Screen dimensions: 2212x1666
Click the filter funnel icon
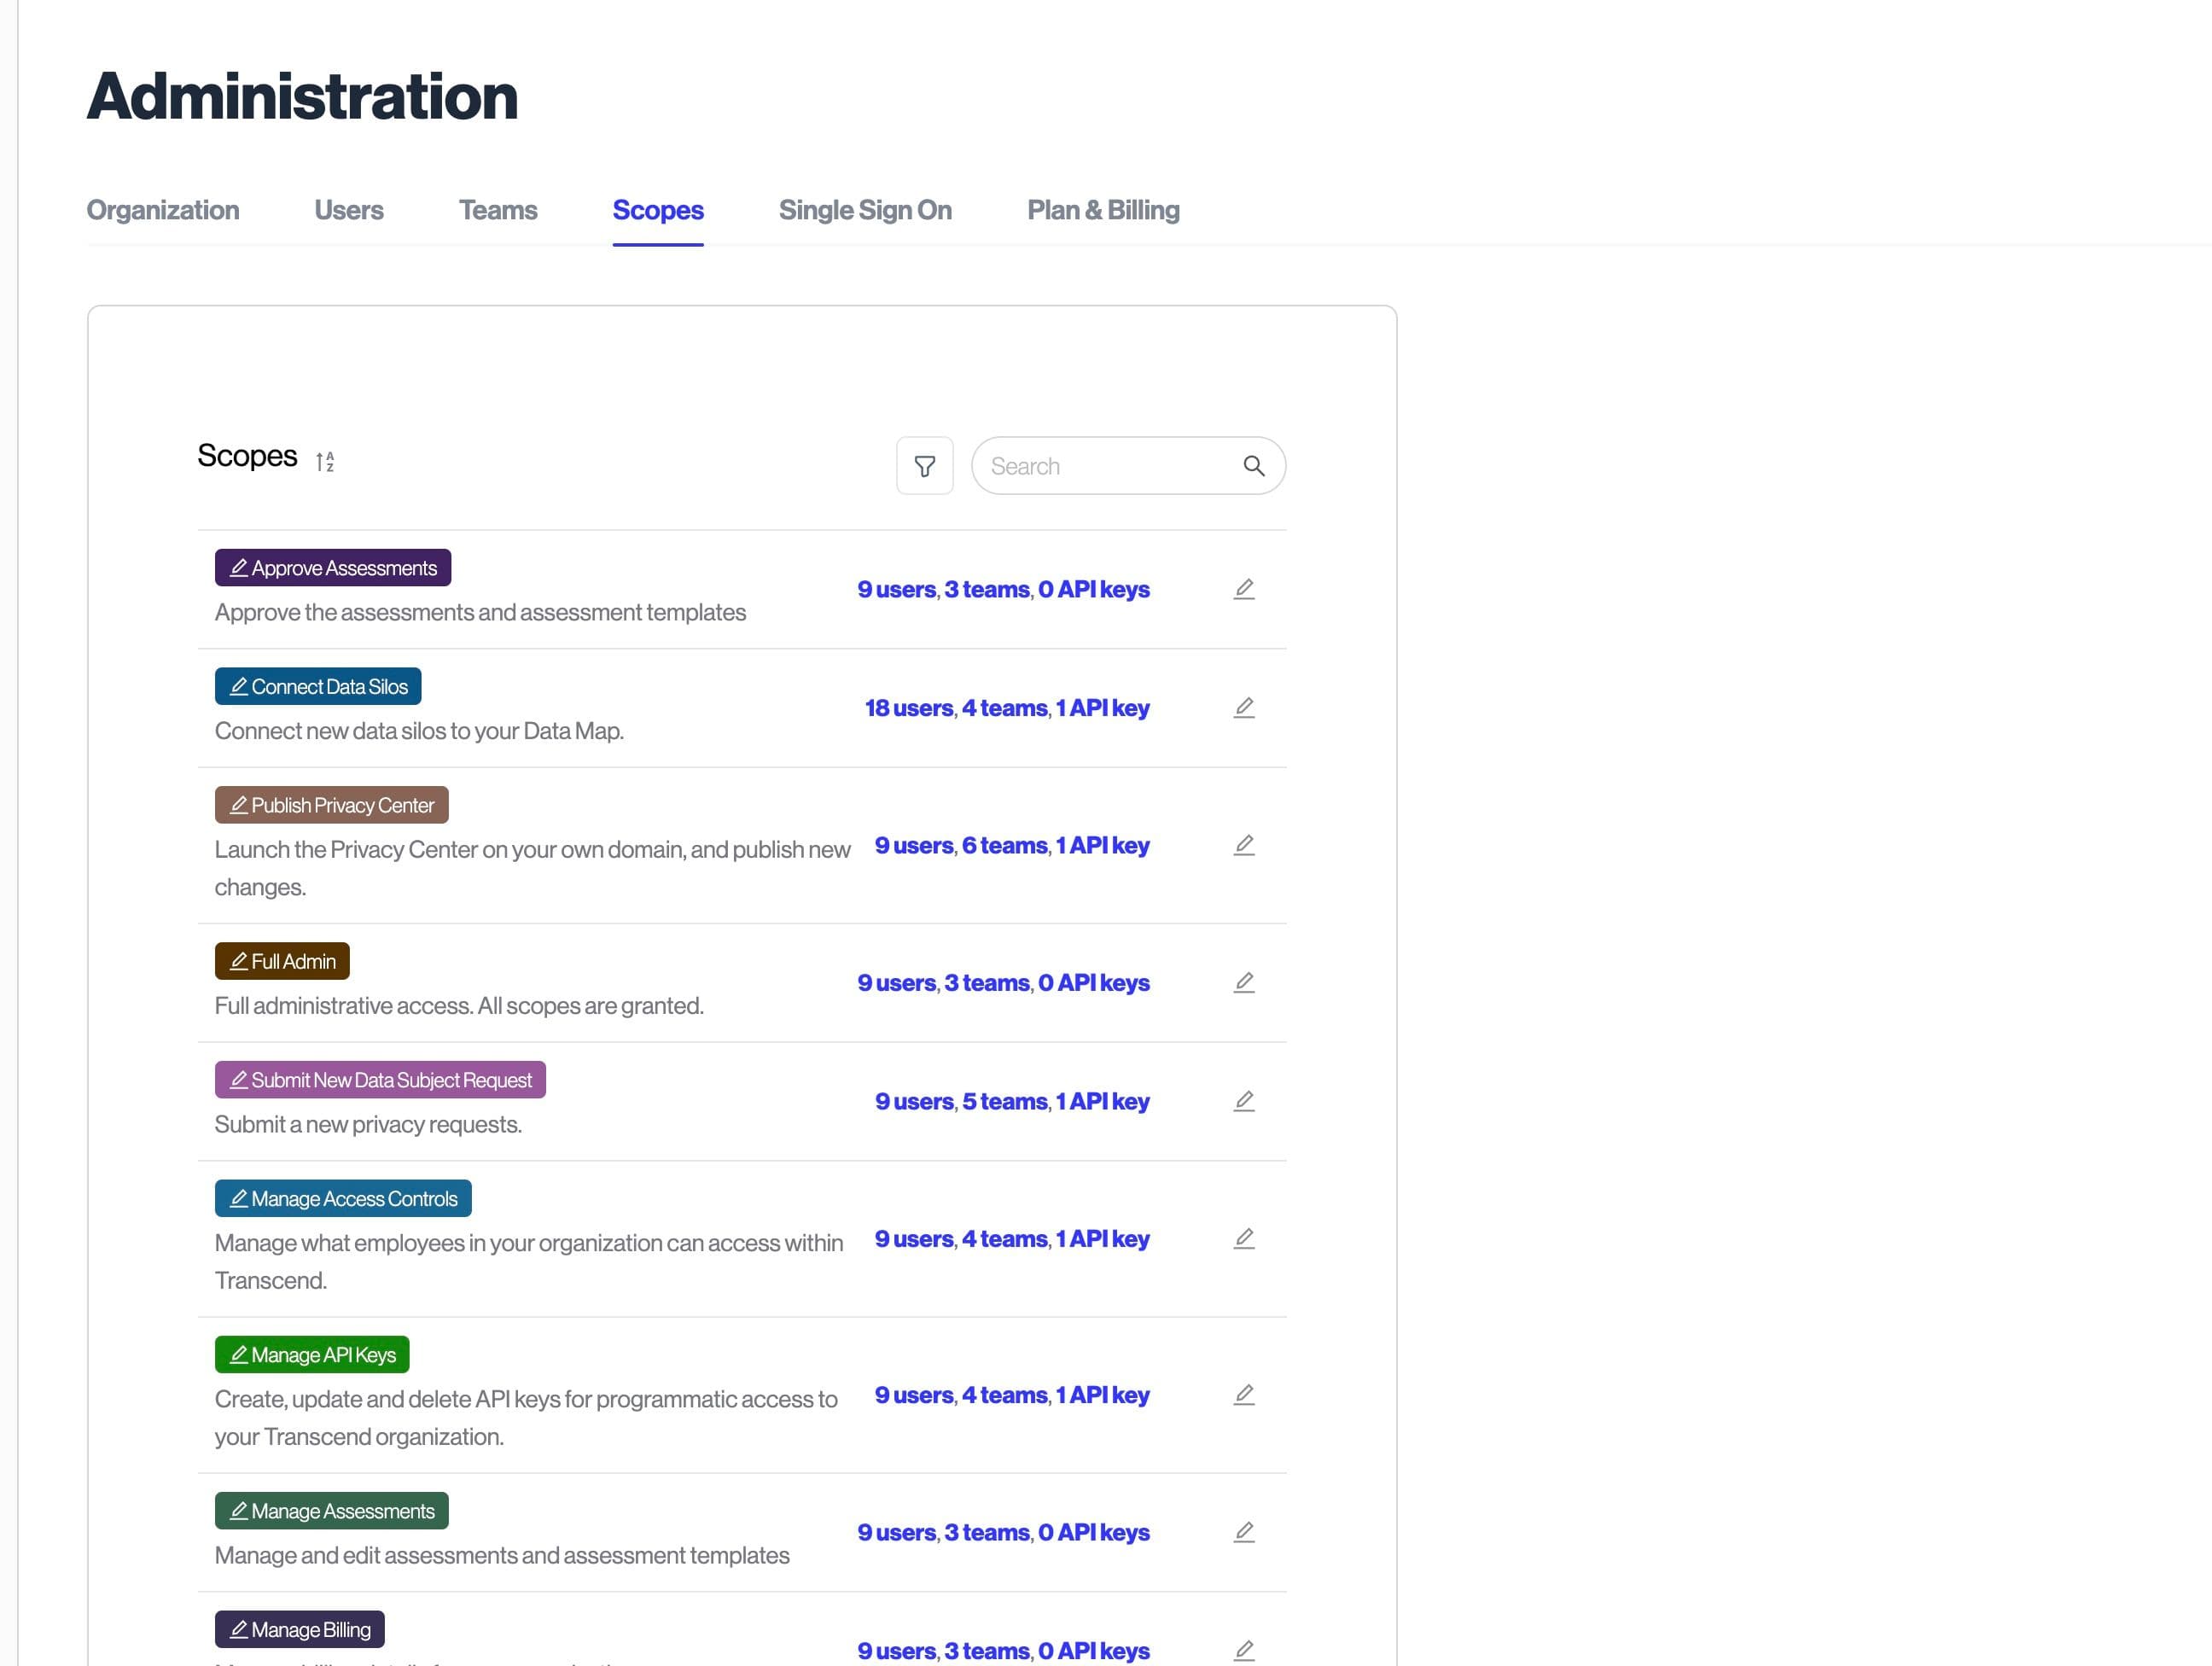[x=924, y=466]
